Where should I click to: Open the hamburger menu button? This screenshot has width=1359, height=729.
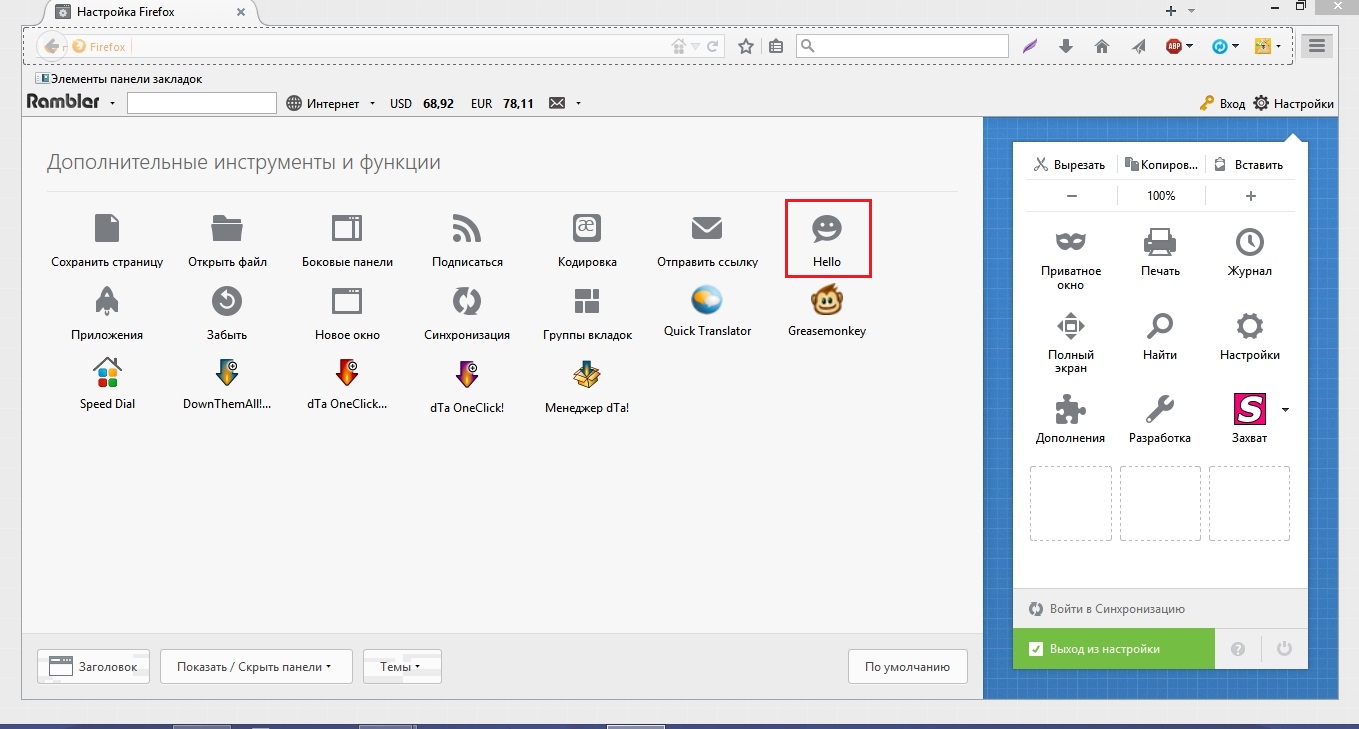click(1316, 46)
